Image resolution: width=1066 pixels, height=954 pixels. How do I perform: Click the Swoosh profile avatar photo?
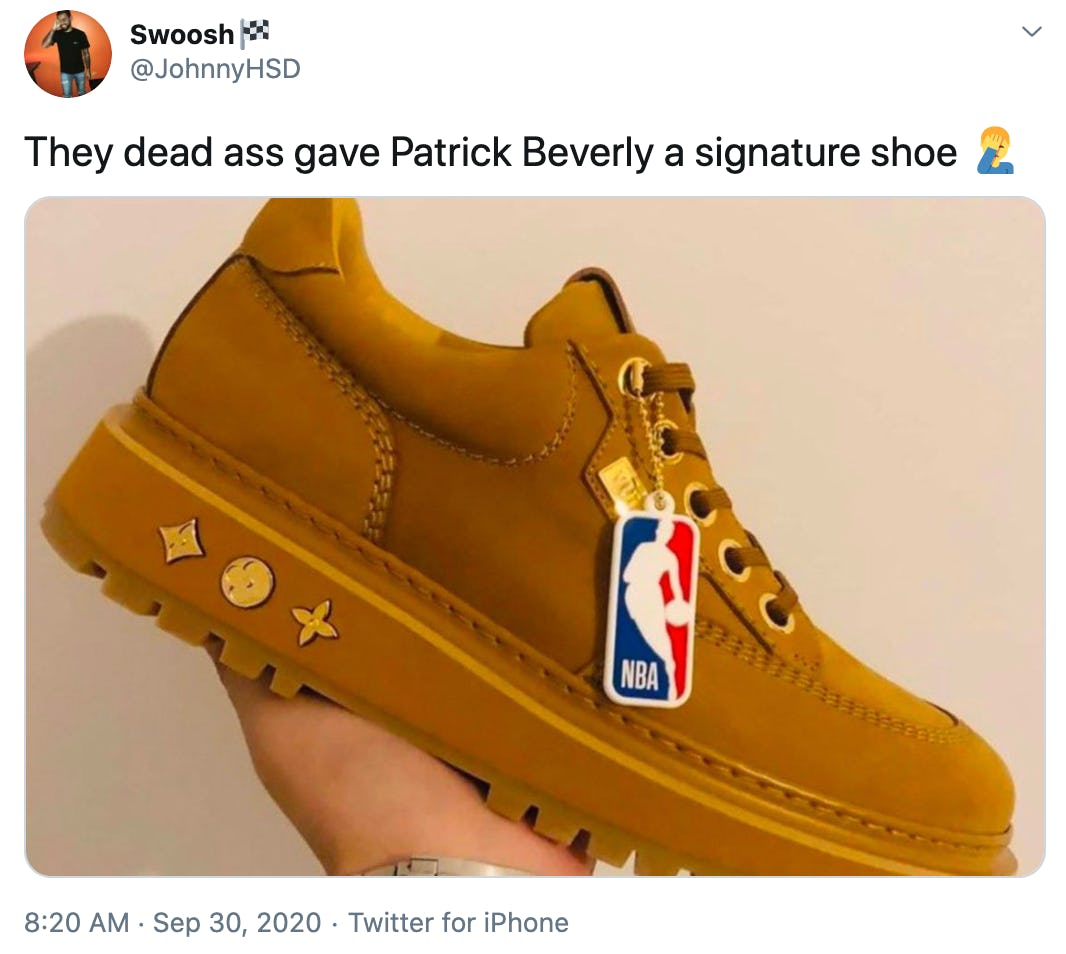point(68,54)
